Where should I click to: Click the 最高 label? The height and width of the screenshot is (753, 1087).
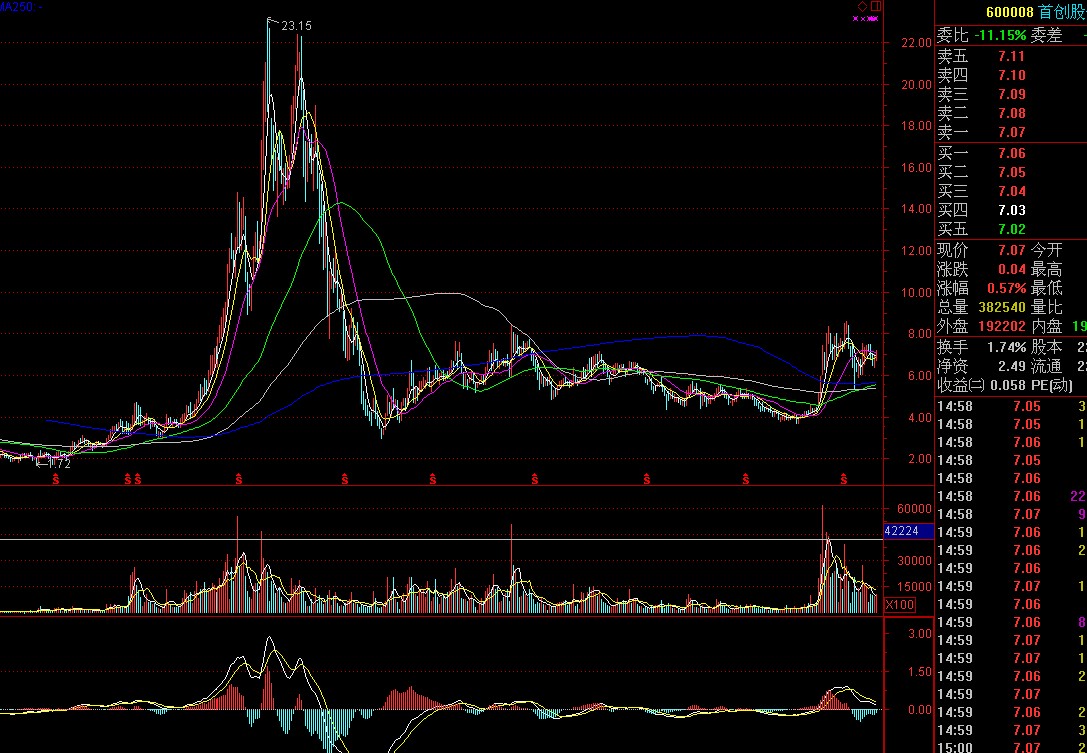pyautogui.click(x=1046, y=269)
